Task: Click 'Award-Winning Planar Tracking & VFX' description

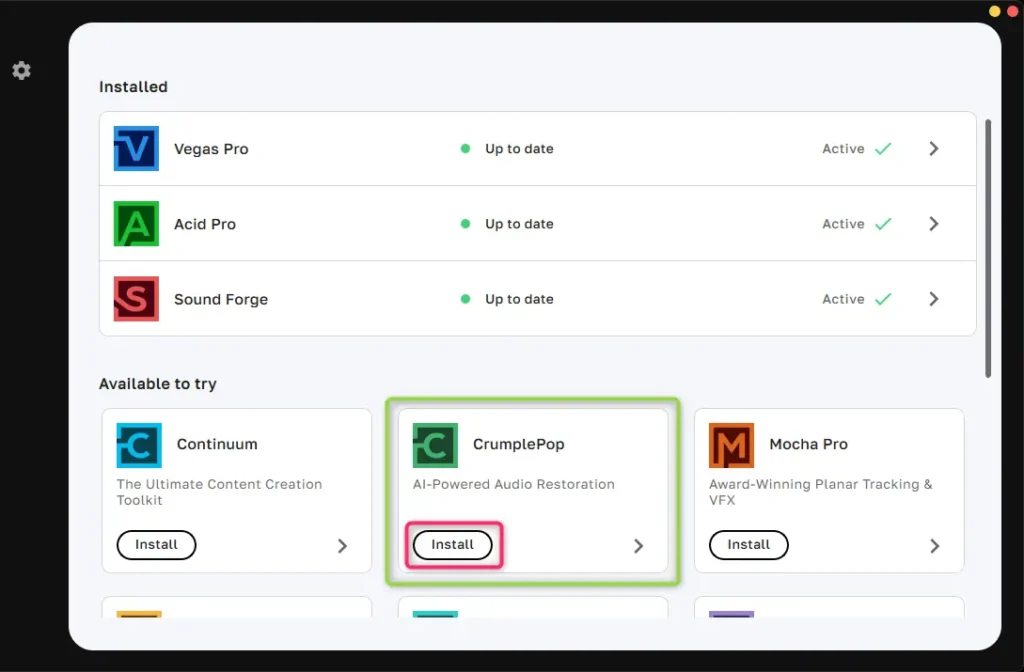Action: click(x=820, y=492)
